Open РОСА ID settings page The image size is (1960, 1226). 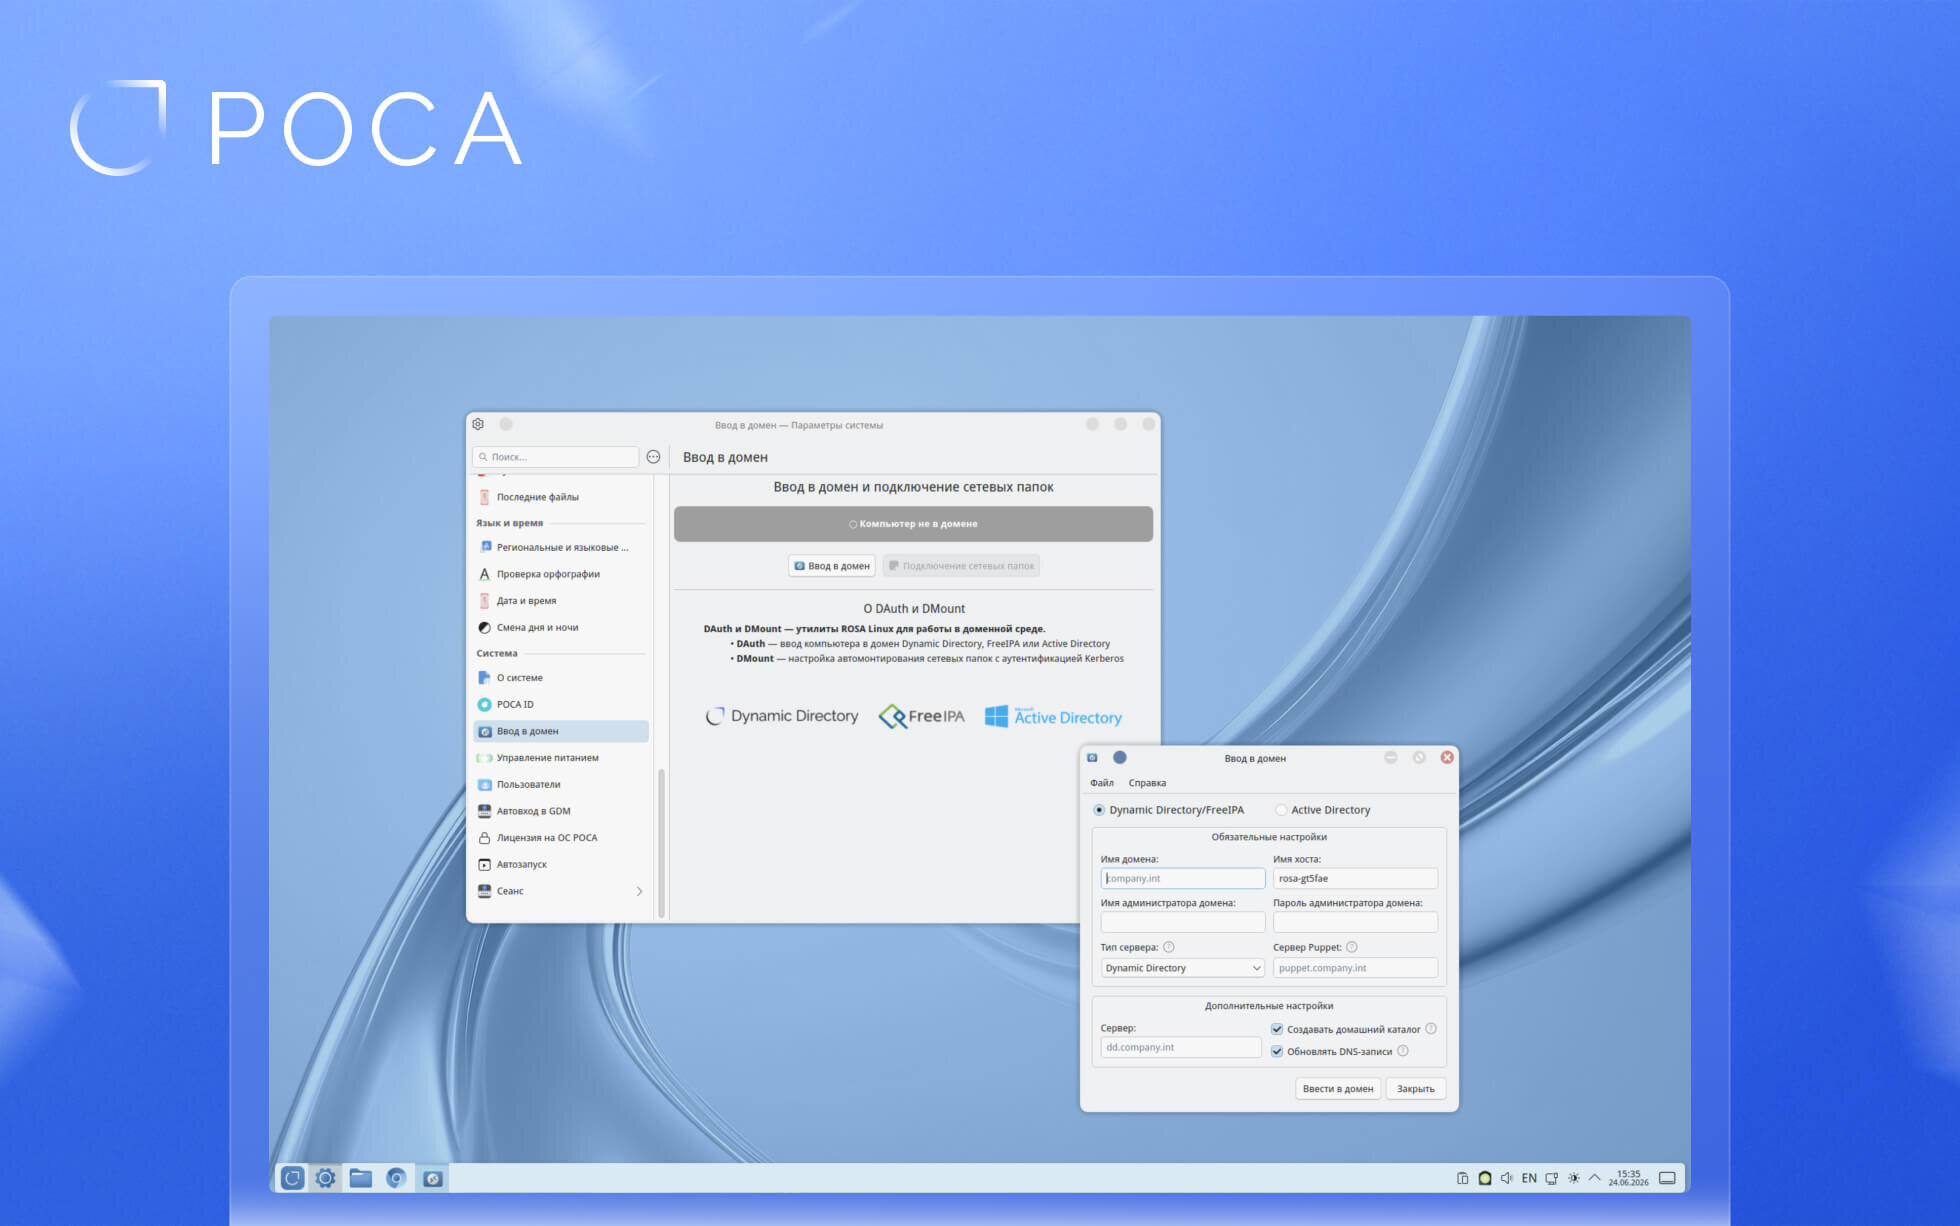(x=561, y=704)
